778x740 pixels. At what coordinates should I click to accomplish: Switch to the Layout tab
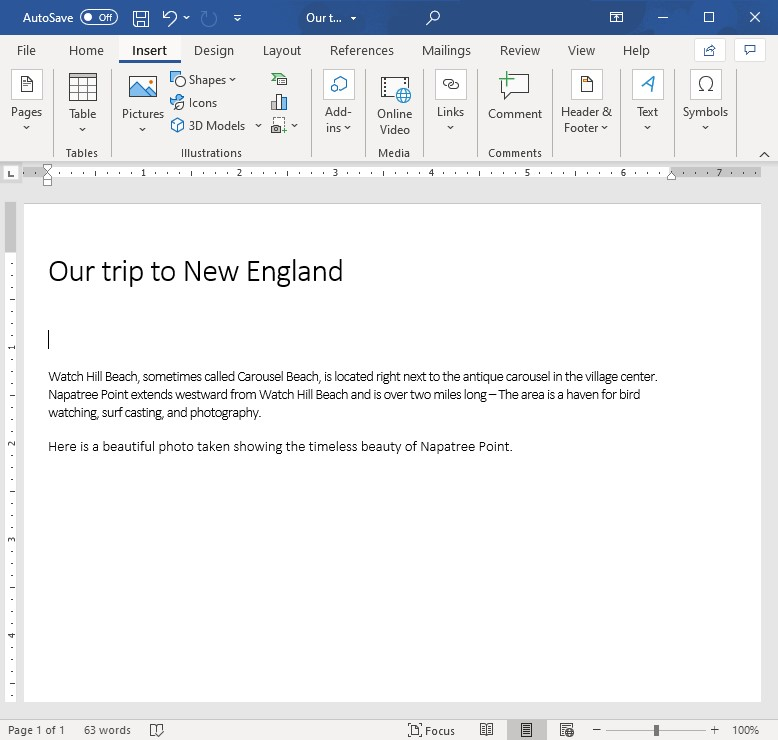[282, 51]
